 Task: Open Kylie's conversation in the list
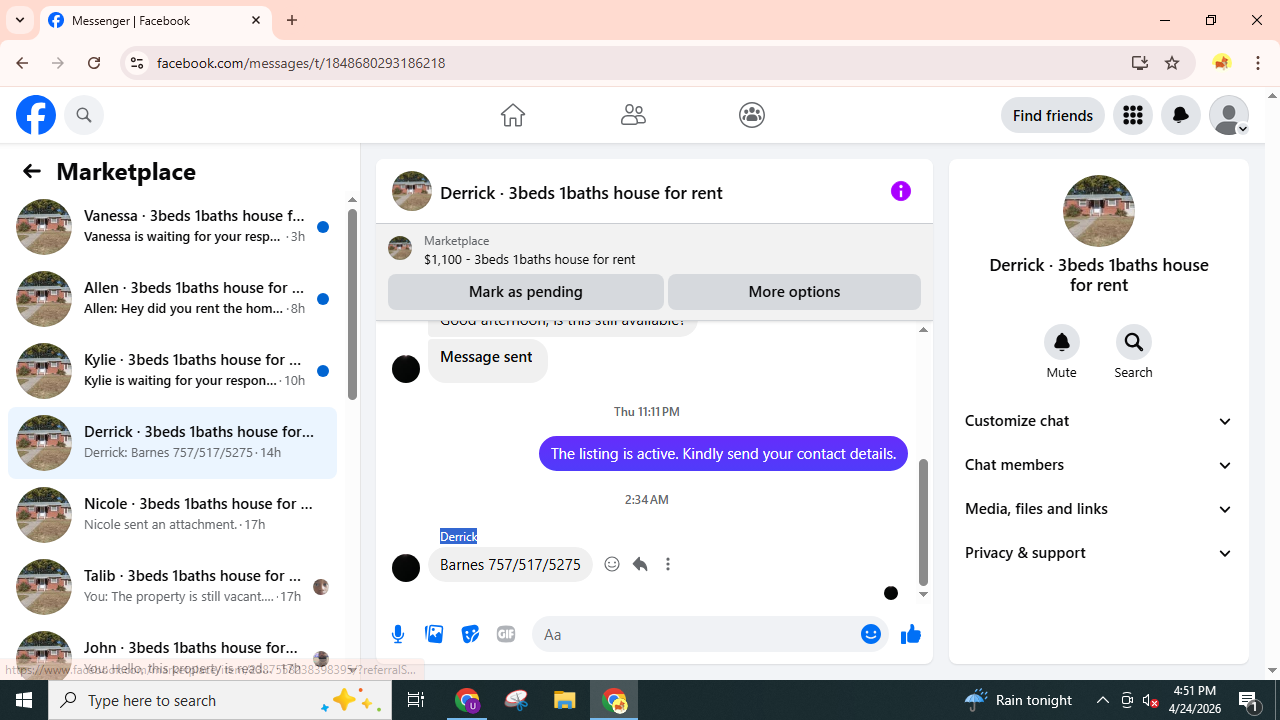[172, 371]
